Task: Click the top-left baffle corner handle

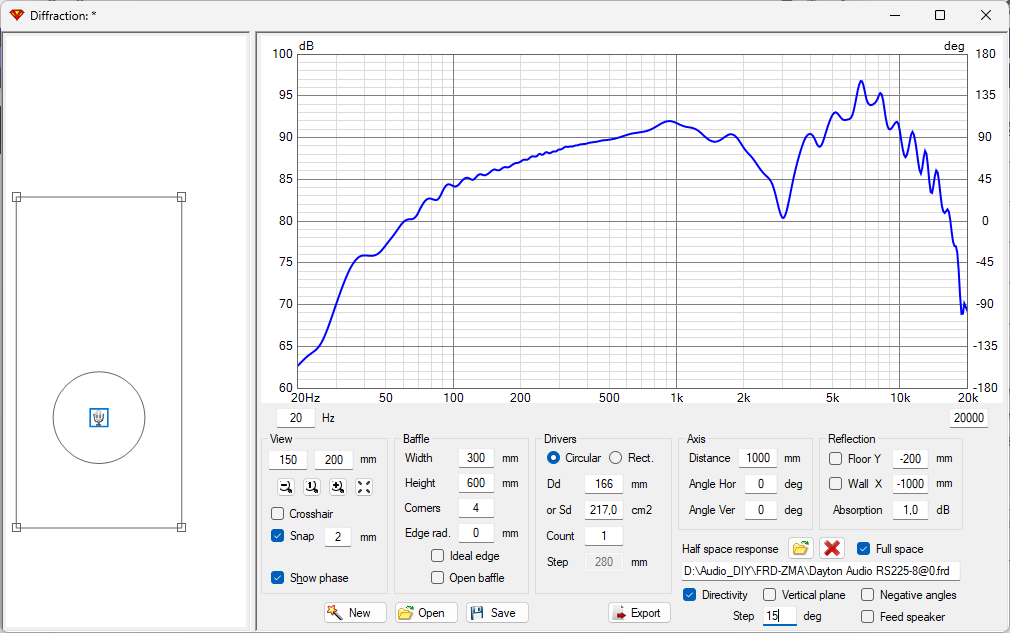Action: tap(17, 197)
